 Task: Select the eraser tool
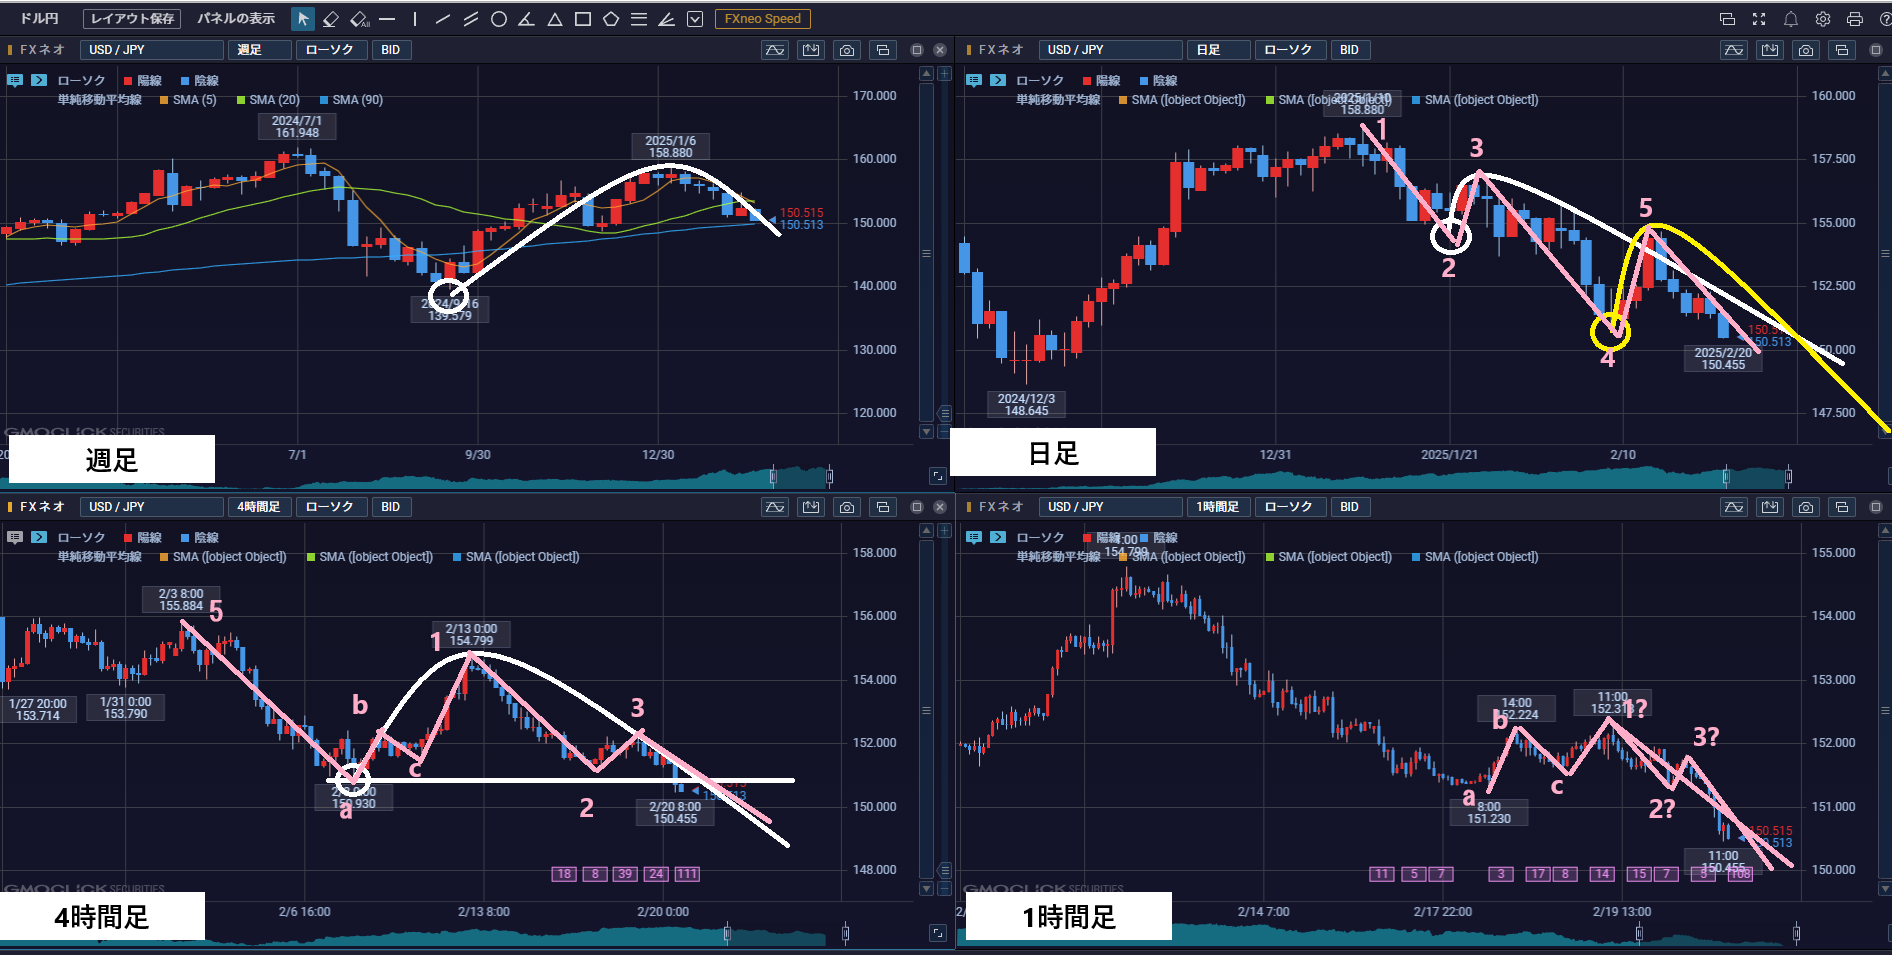(331, 19)
